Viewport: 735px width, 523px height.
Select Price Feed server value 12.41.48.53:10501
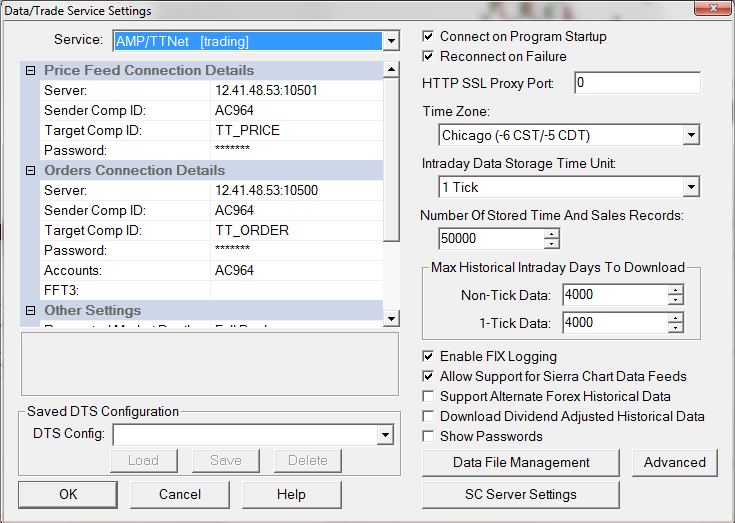[297, 90]
